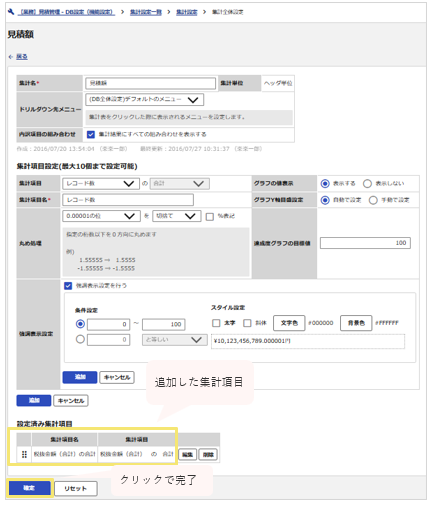
Task: Click キャンセル button just above 設定済み集計項目
Action: [71, 400]
